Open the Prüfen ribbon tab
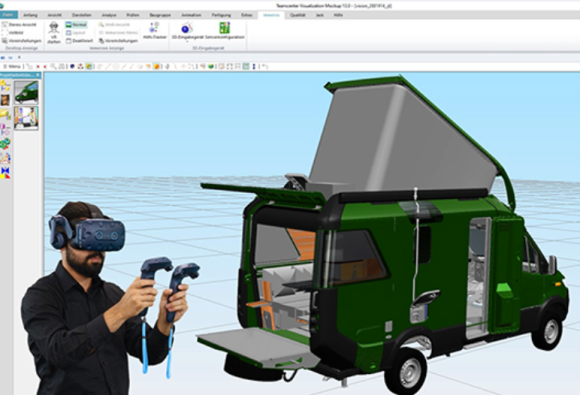The width and height of the screenshot is (580, 395). pyautogui.click(x=133, y=15)
